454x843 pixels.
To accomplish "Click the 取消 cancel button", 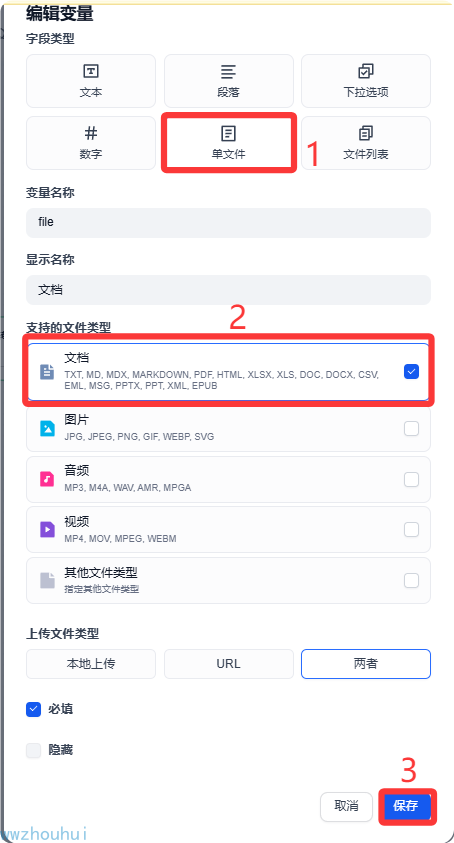I will (x=346, y=806).
